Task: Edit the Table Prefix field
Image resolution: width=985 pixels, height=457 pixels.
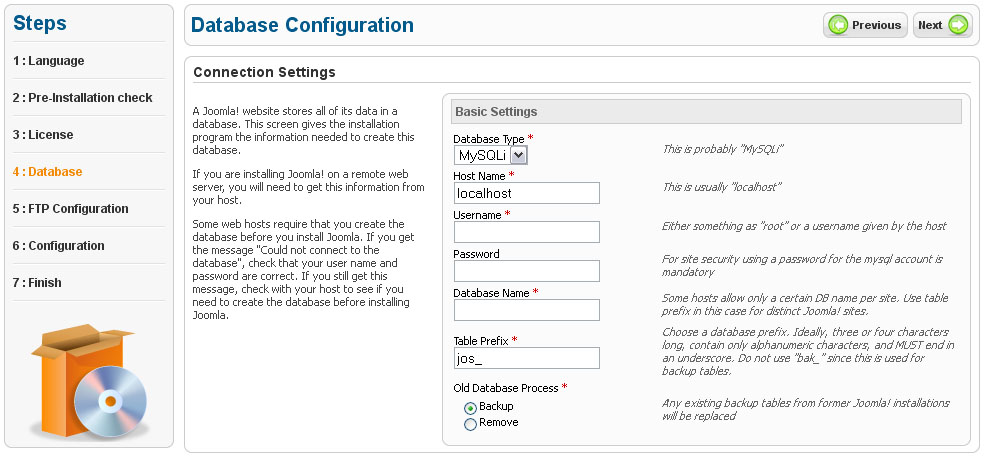Action: (x=526, y=358)
